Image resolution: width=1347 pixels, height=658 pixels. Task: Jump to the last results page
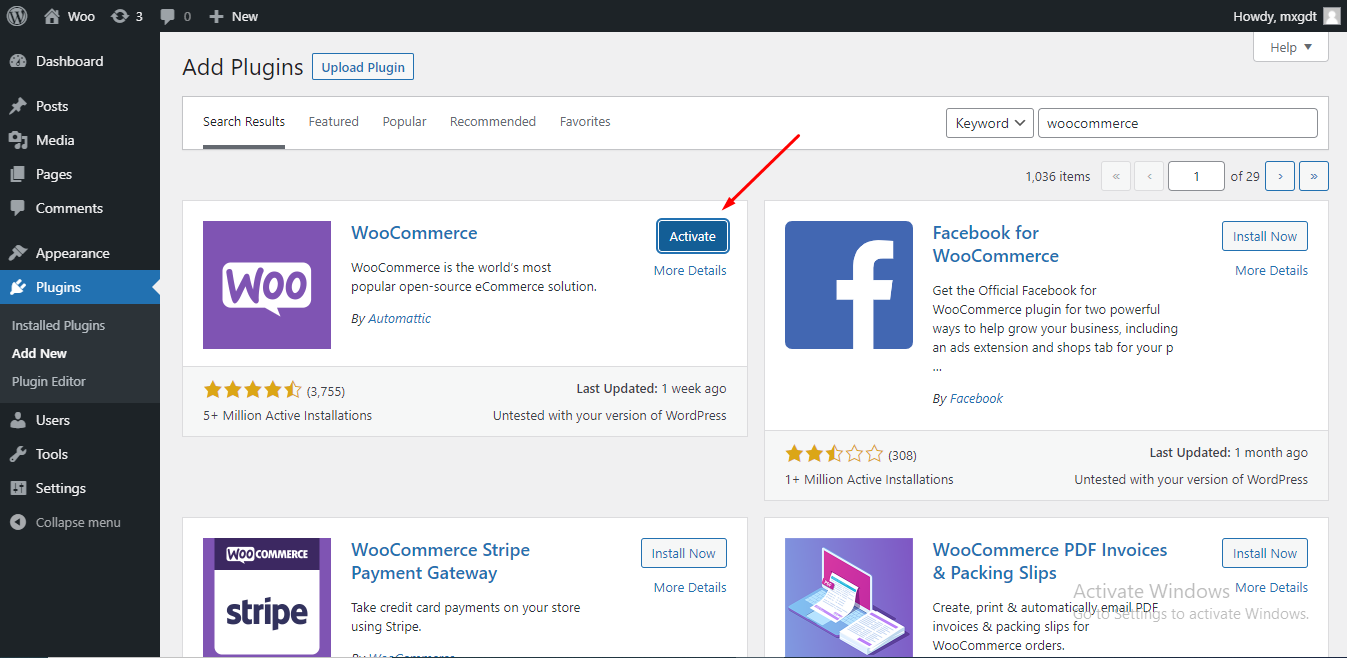click(x=1314, y=176)
